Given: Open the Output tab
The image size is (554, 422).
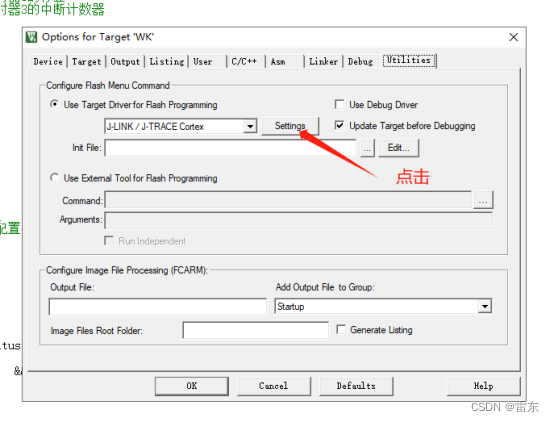Looking at the screenshot, I should point(125,61).
